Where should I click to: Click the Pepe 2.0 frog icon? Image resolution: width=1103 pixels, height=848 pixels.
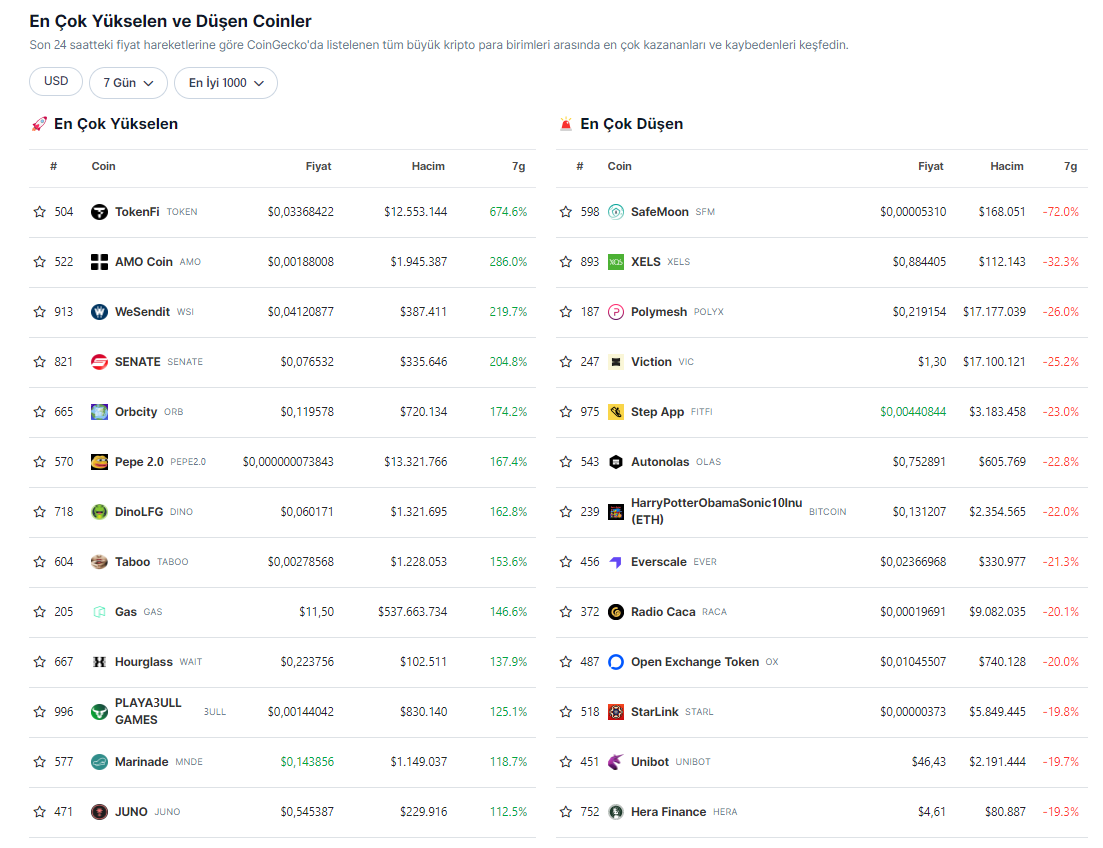tap(99, 462)
